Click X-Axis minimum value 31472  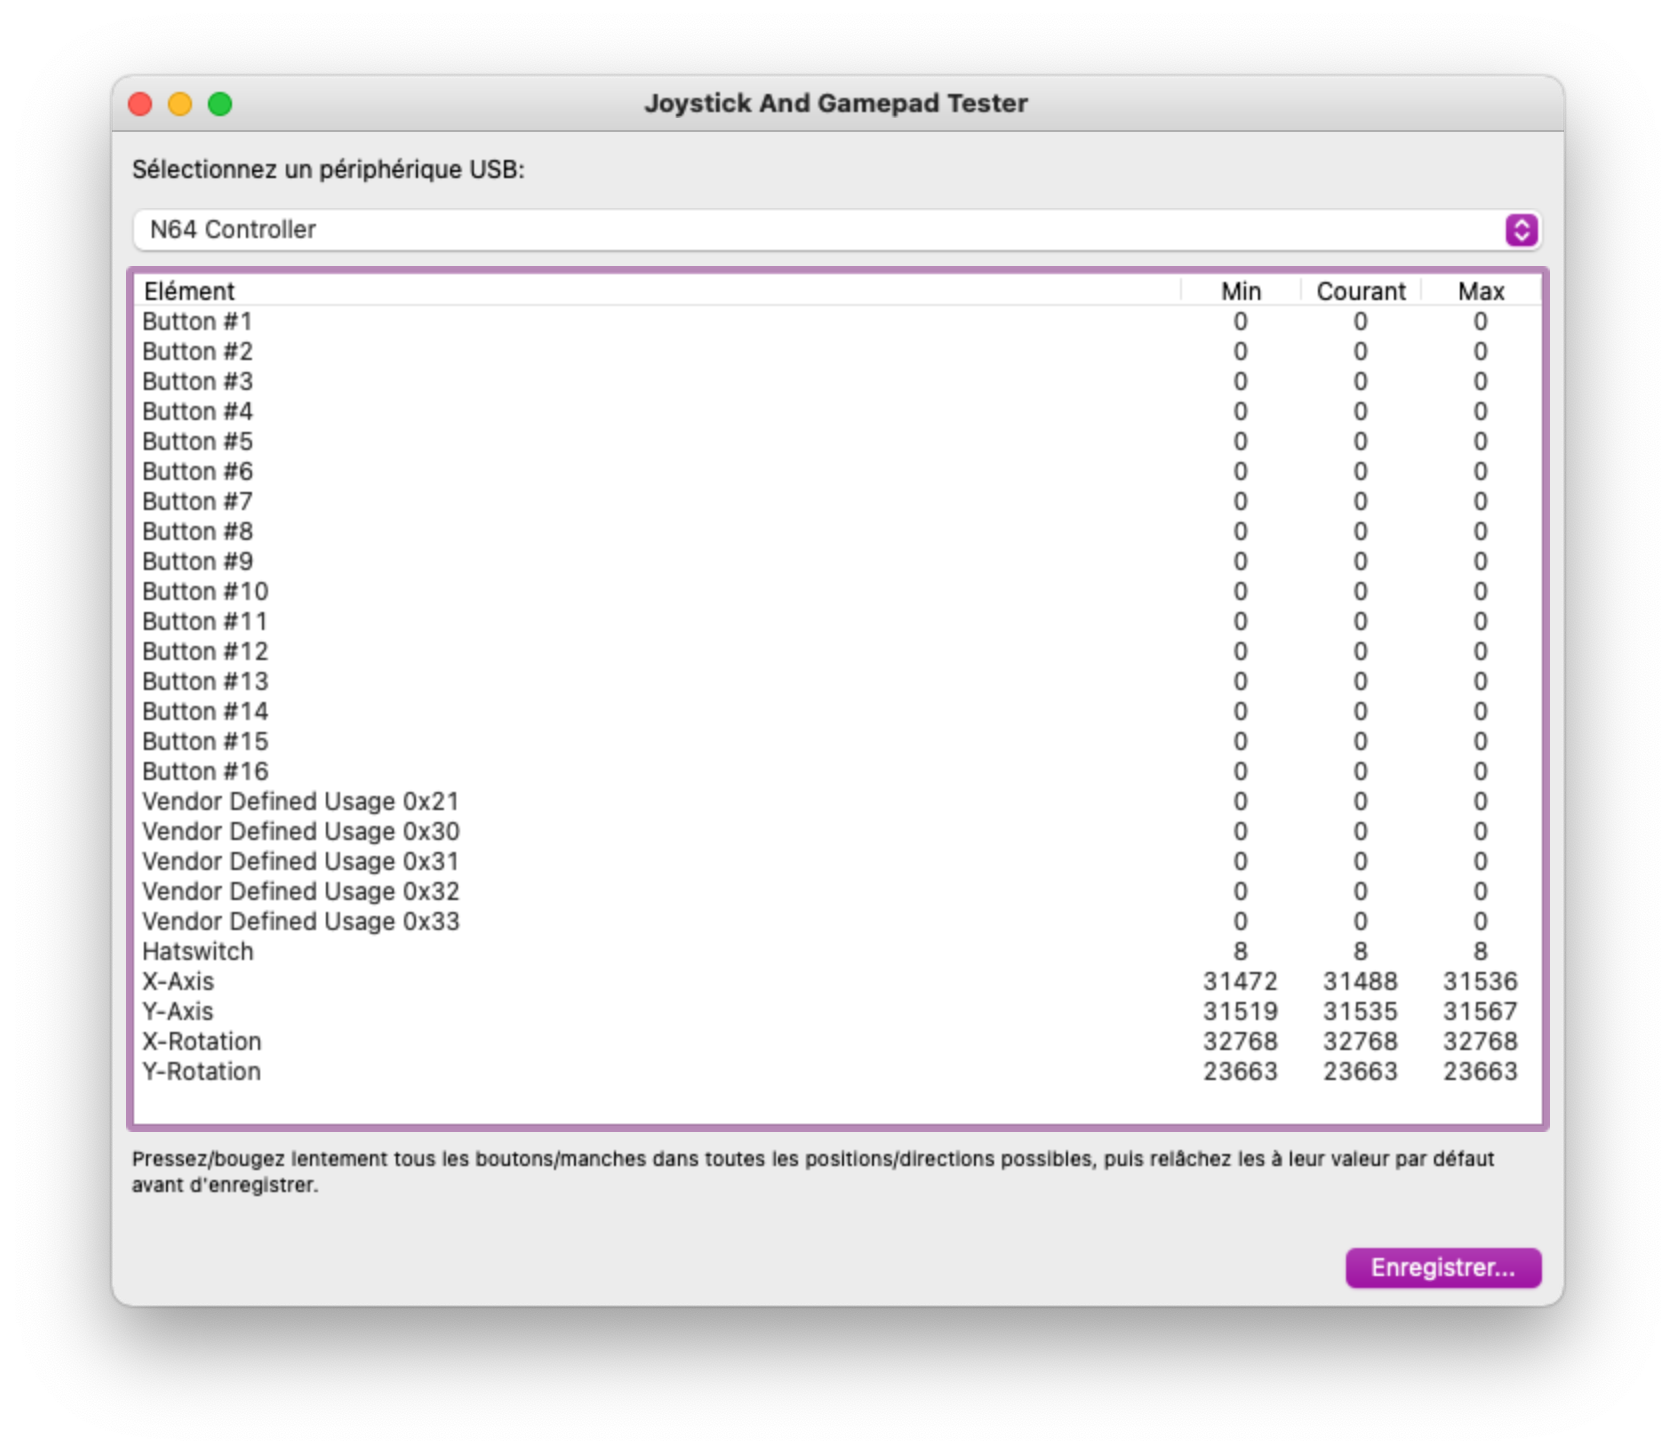coord(1240,981)
